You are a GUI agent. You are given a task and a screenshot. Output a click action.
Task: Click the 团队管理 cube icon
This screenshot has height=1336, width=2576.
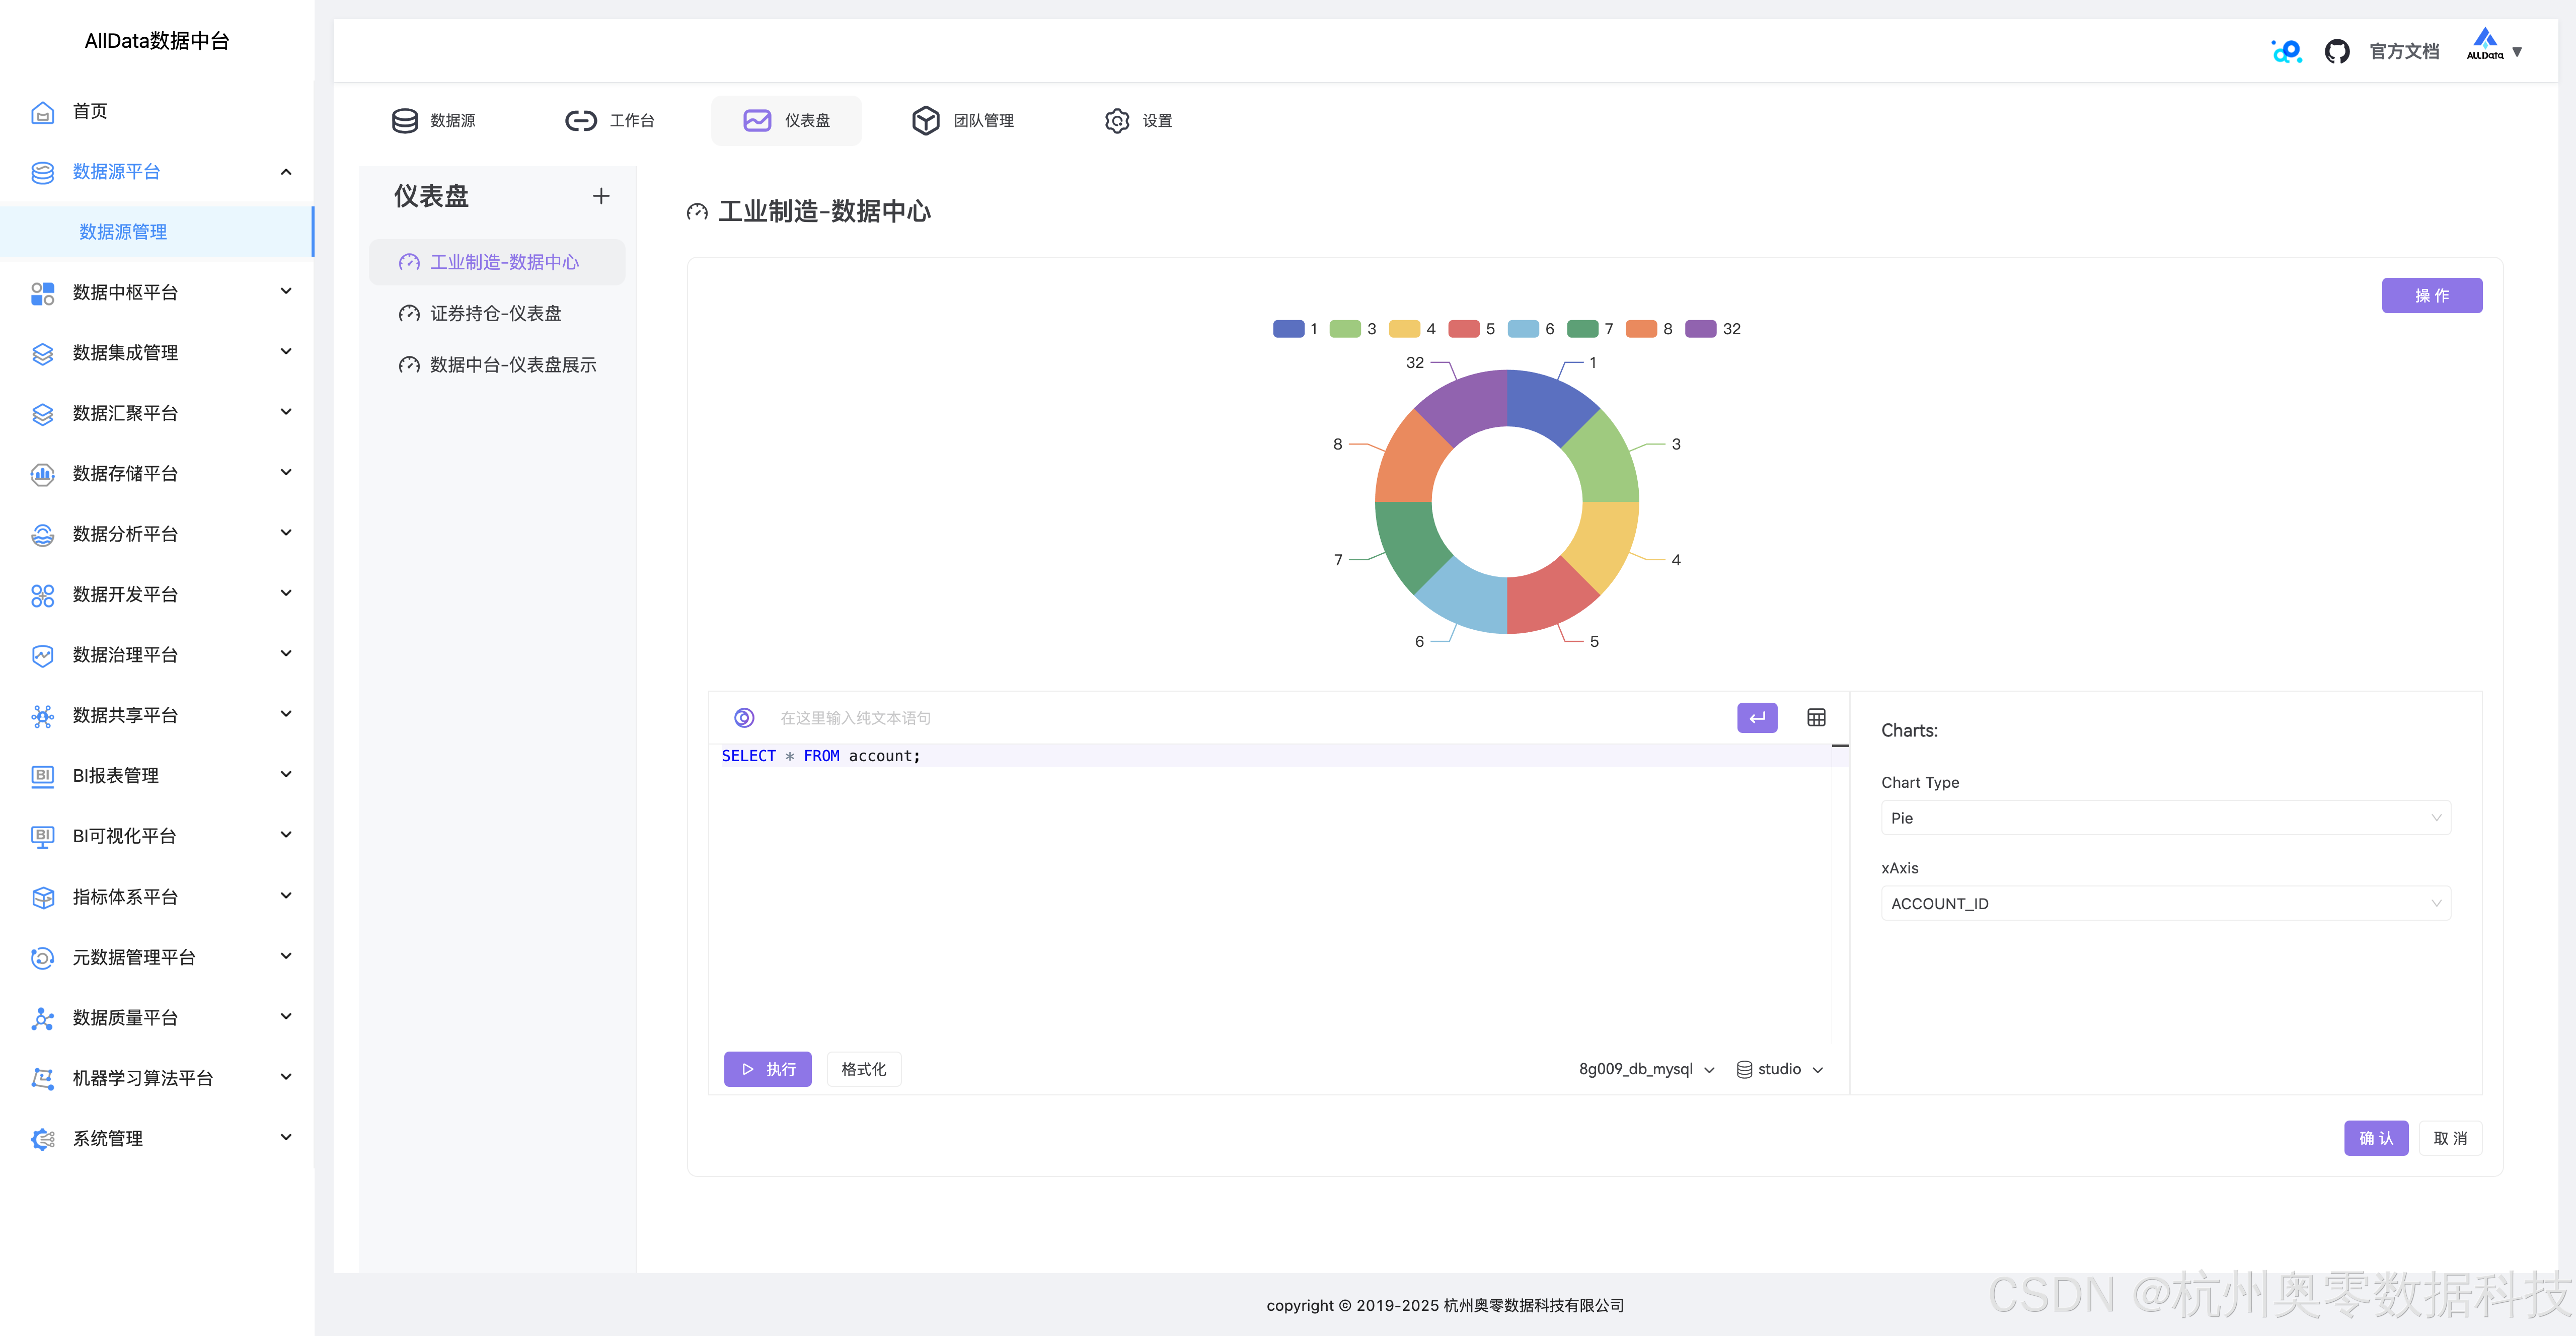tap(925, 120)
